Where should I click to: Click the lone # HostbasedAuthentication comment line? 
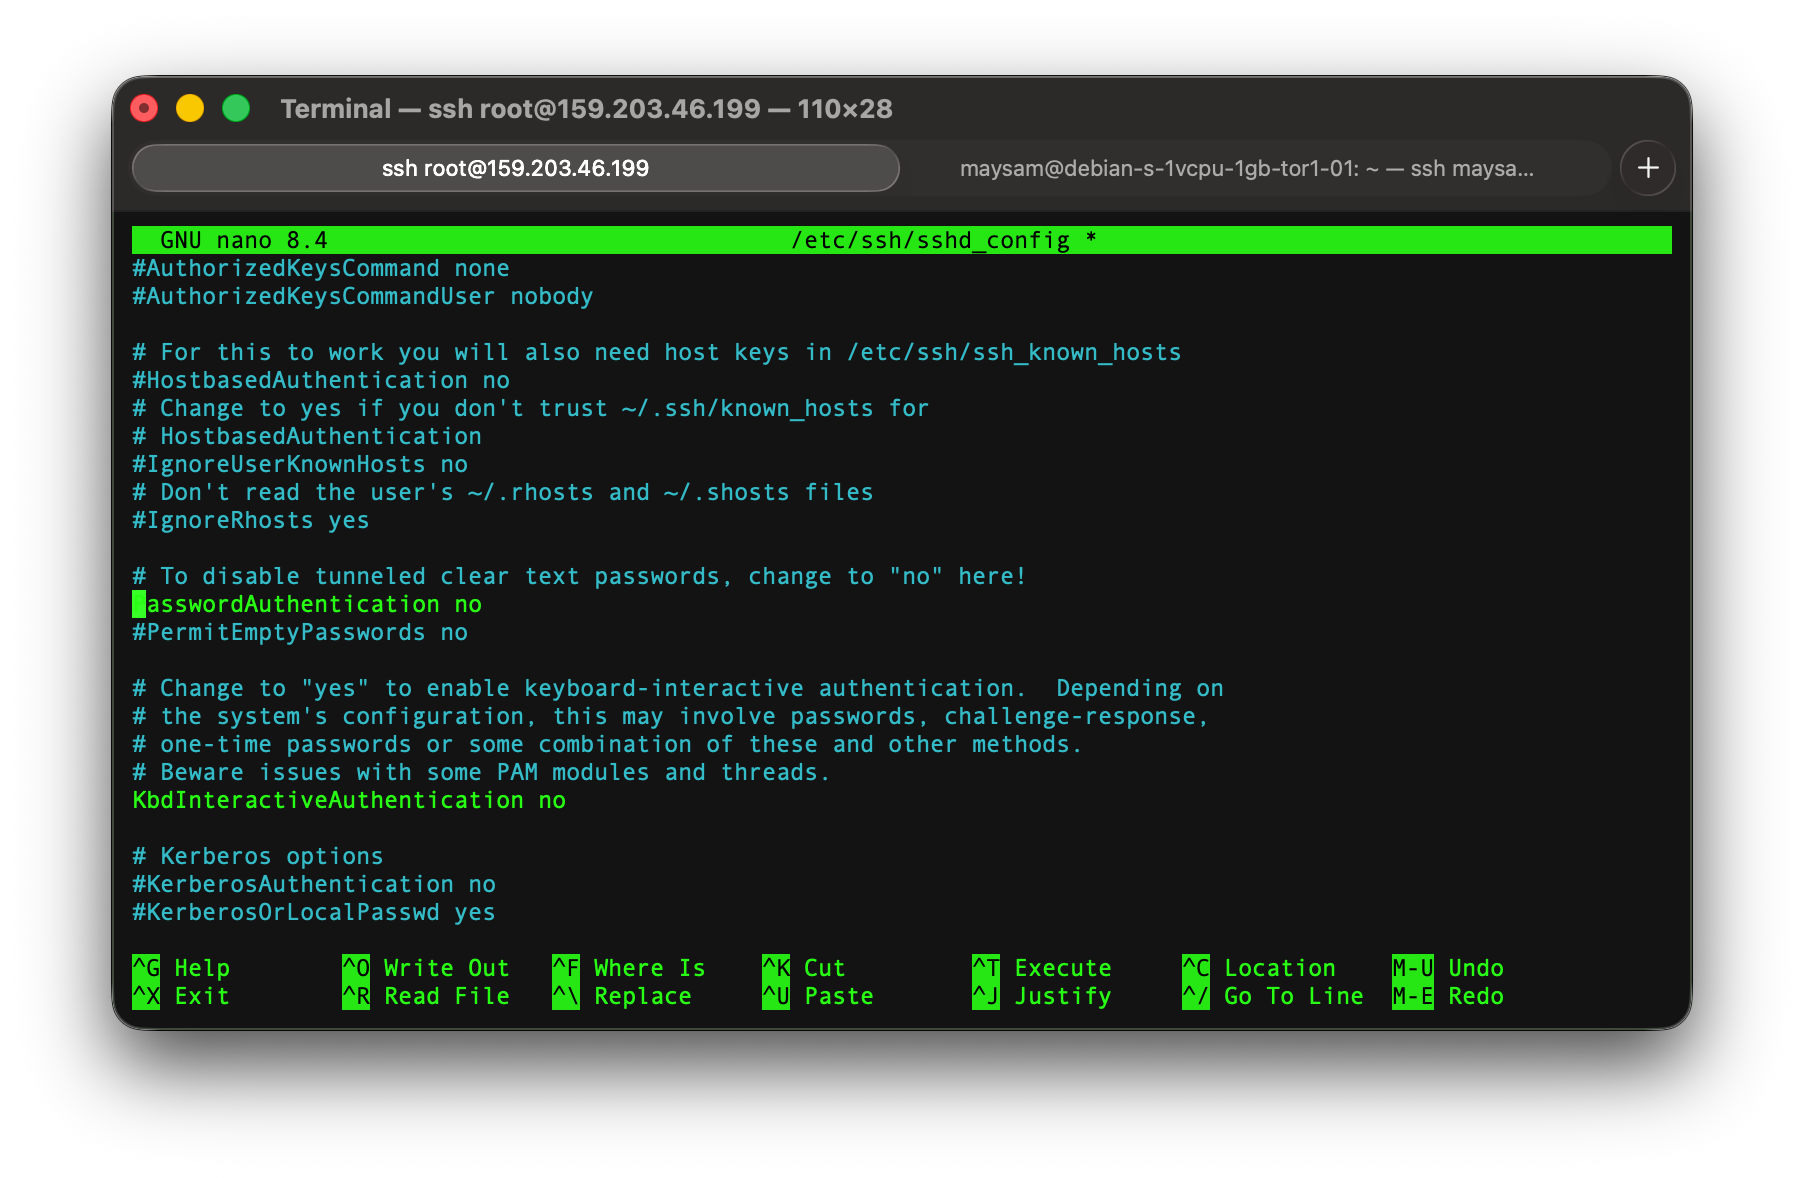click(x=307, y=436)
